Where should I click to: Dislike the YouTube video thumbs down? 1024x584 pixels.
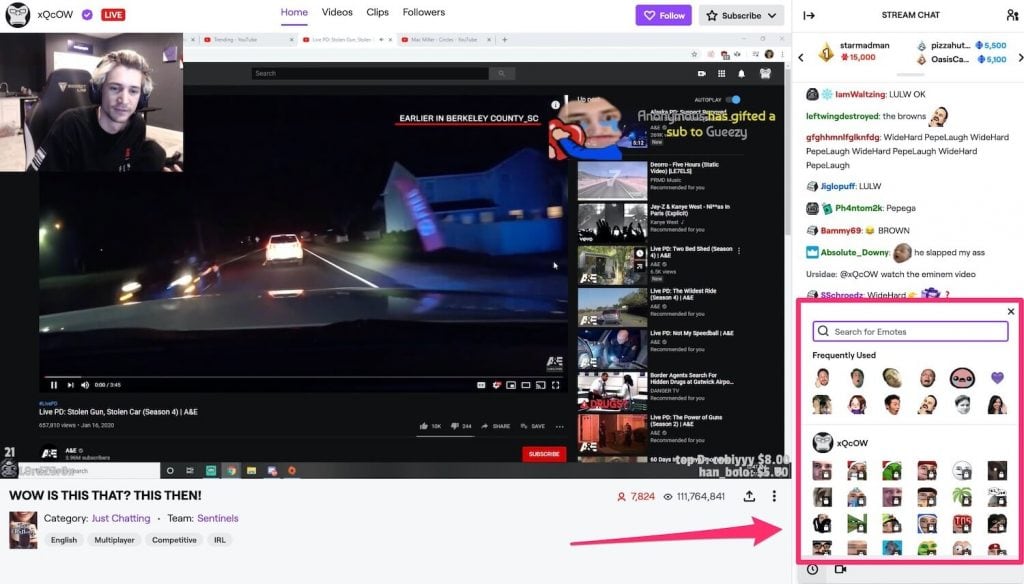click(454, 426)
